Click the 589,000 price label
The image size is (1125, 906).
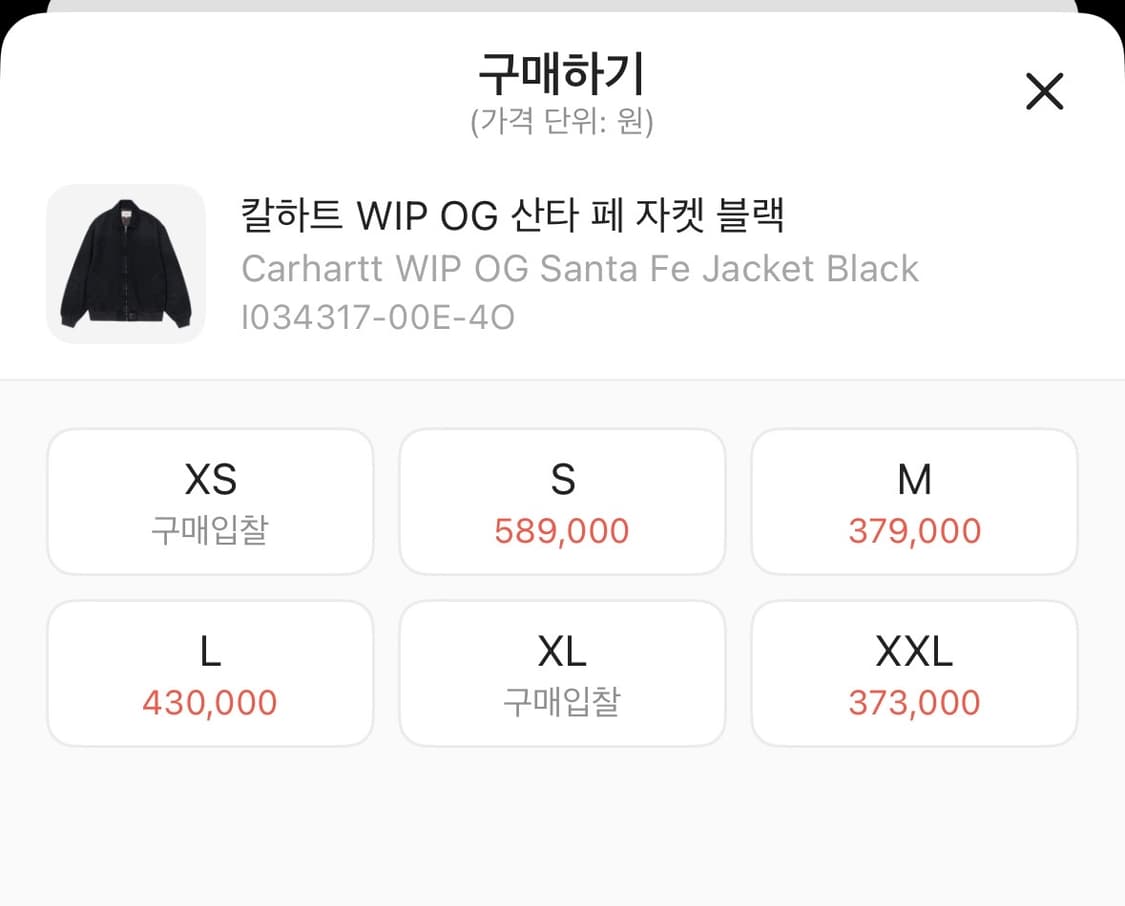click(x=562, y=533)
